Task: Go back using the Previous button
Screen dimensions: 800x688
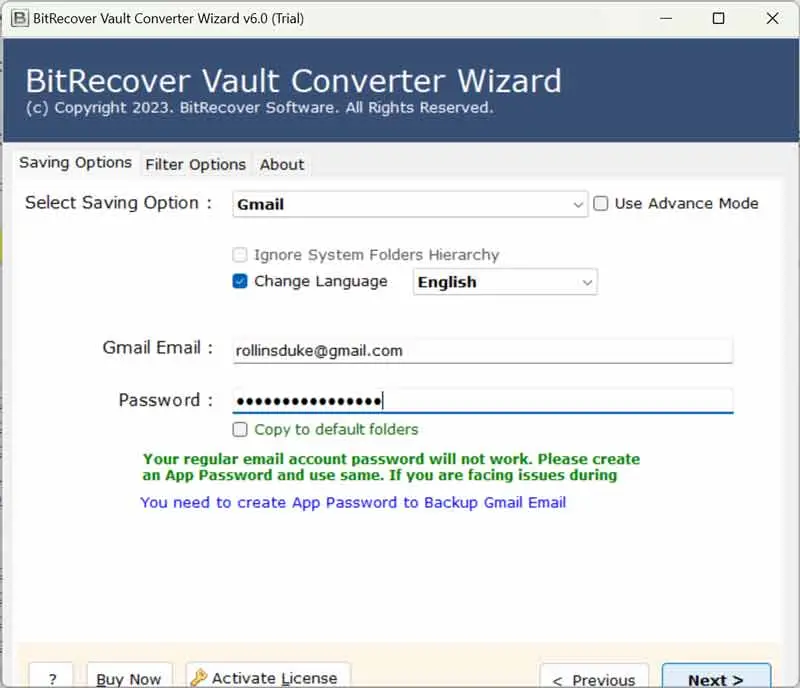Action: (594, 678)
